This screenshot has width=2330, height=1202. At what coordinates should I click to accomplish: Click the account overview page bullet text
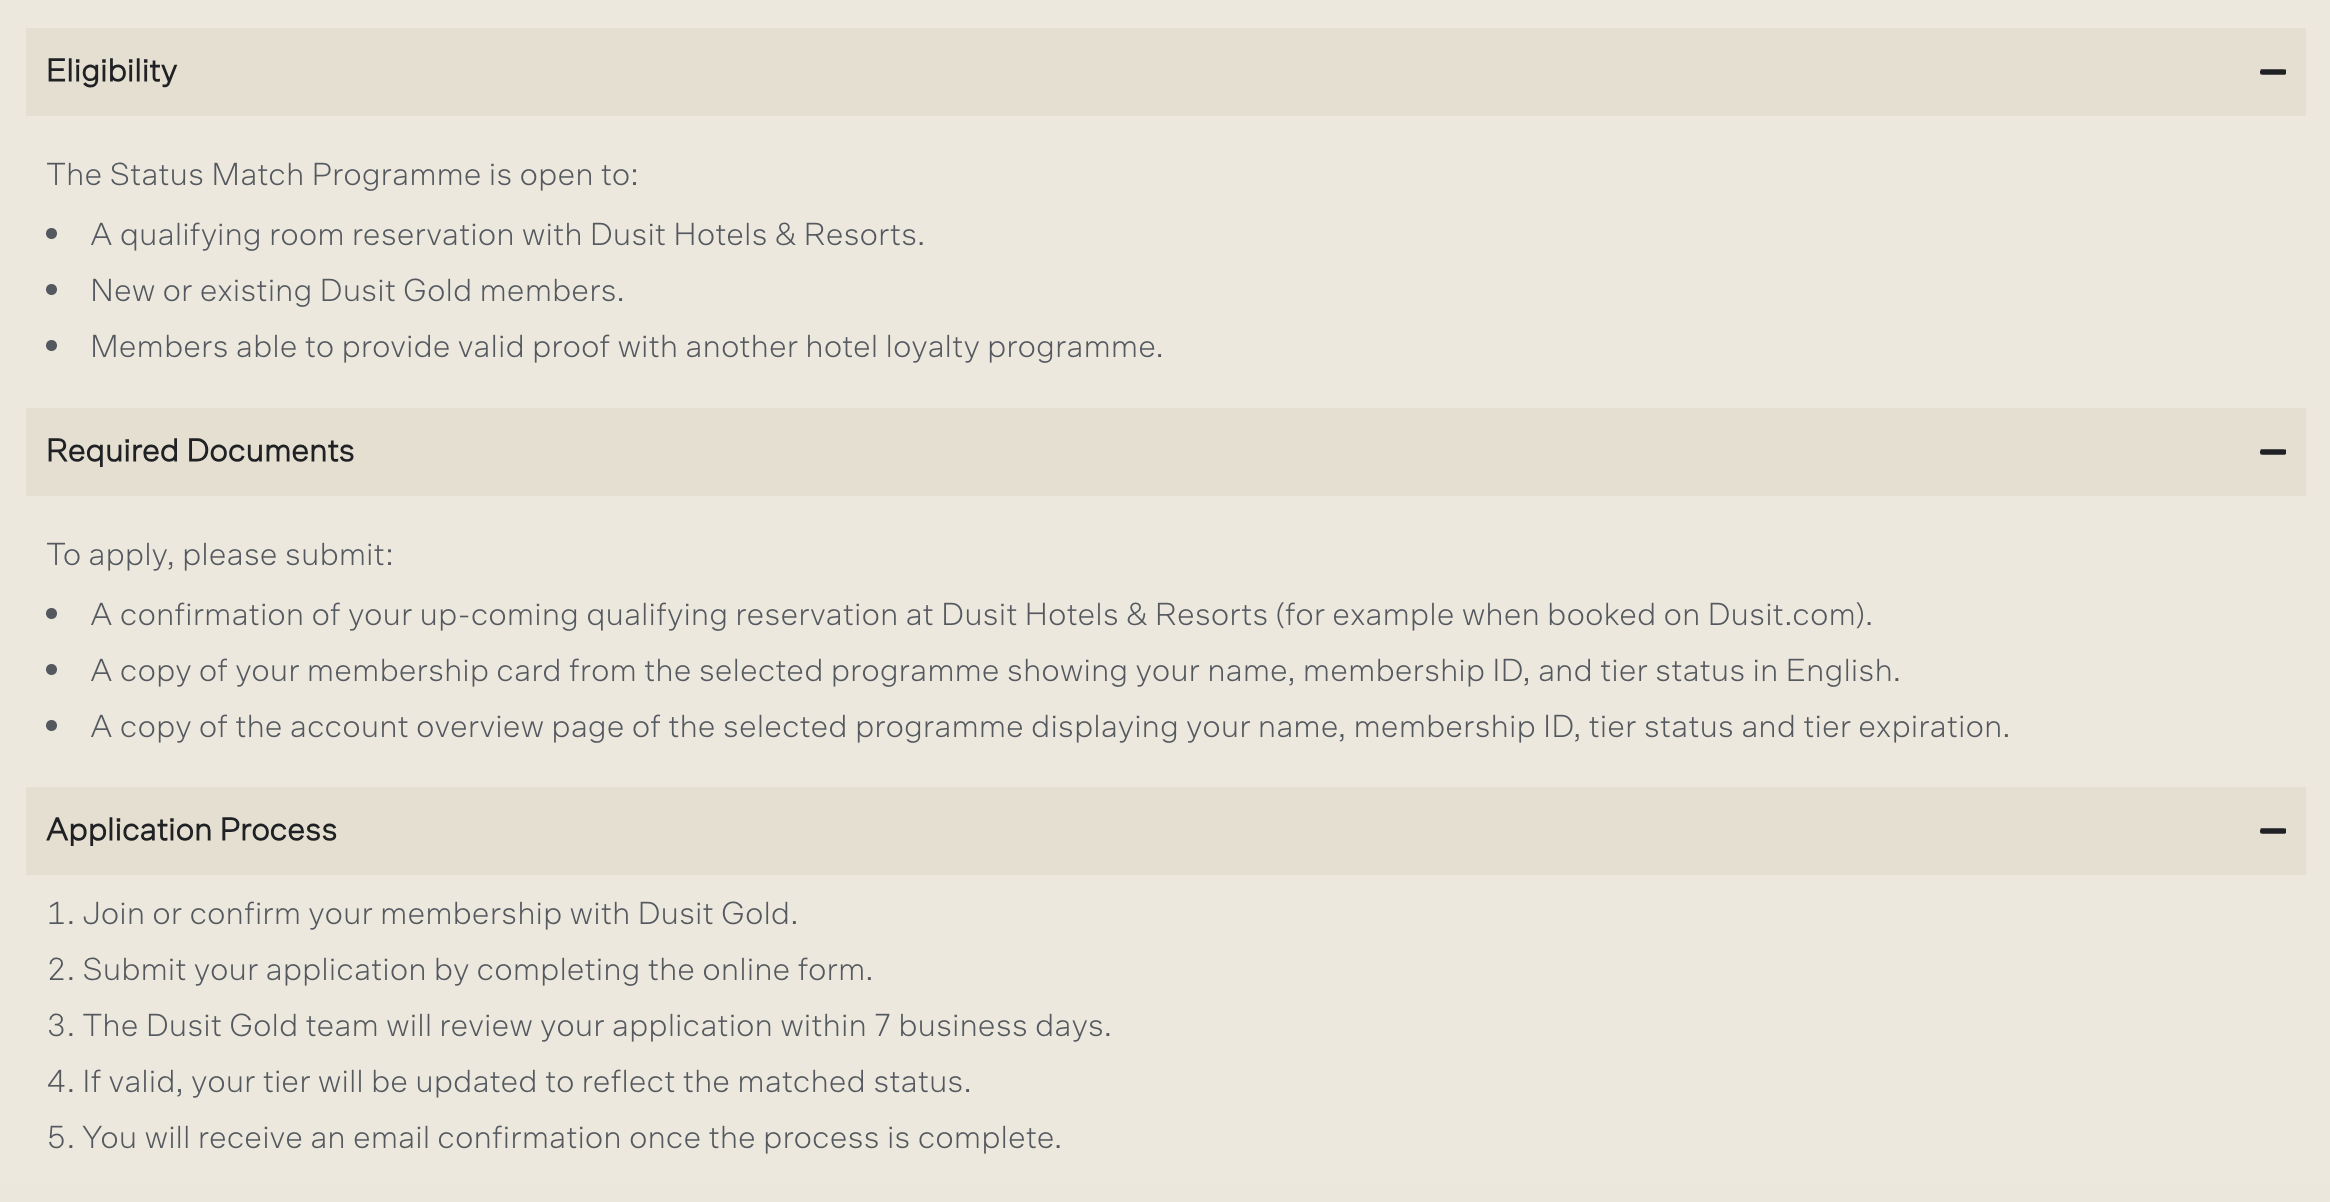point(1050,727)
